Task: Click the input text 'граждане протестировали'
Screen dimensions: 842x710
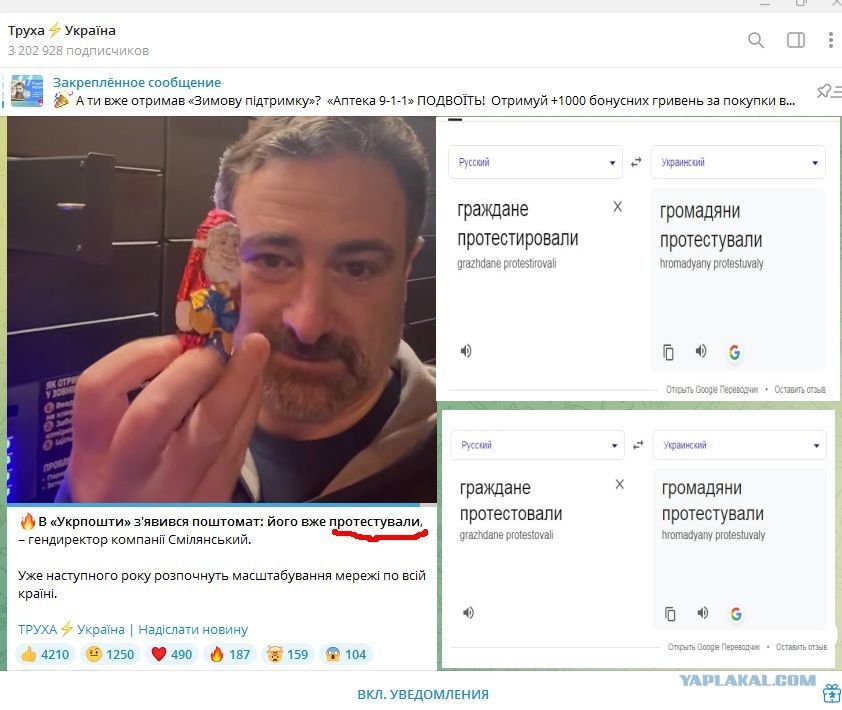Action: pos(518,223)
